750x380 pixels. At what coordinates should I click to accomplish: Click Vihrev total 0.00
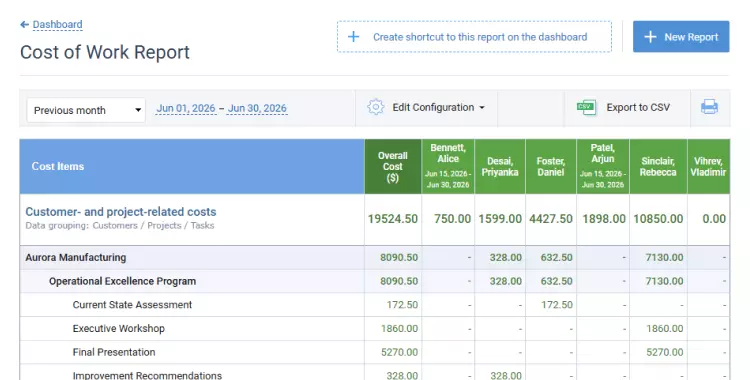714,219
